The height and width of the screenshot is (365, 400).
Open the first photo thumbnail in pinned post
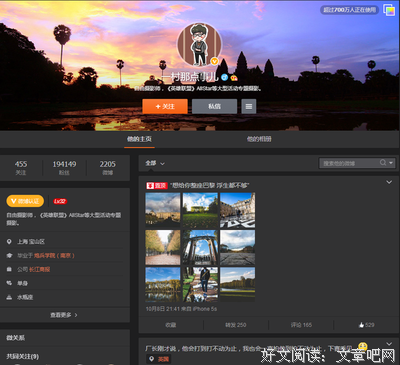(x=163, y=210)
